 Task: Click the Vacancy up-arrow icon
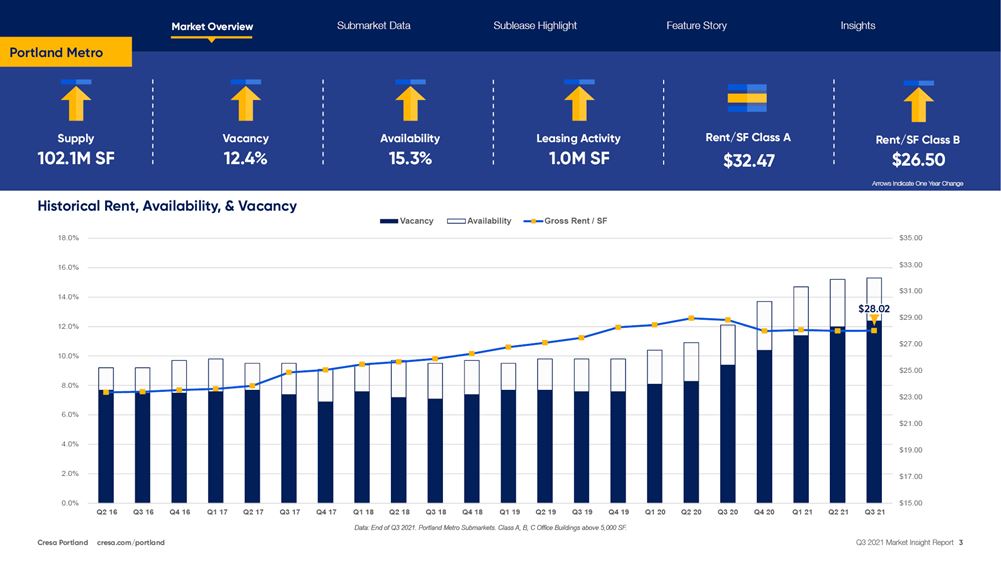[245, 102]
